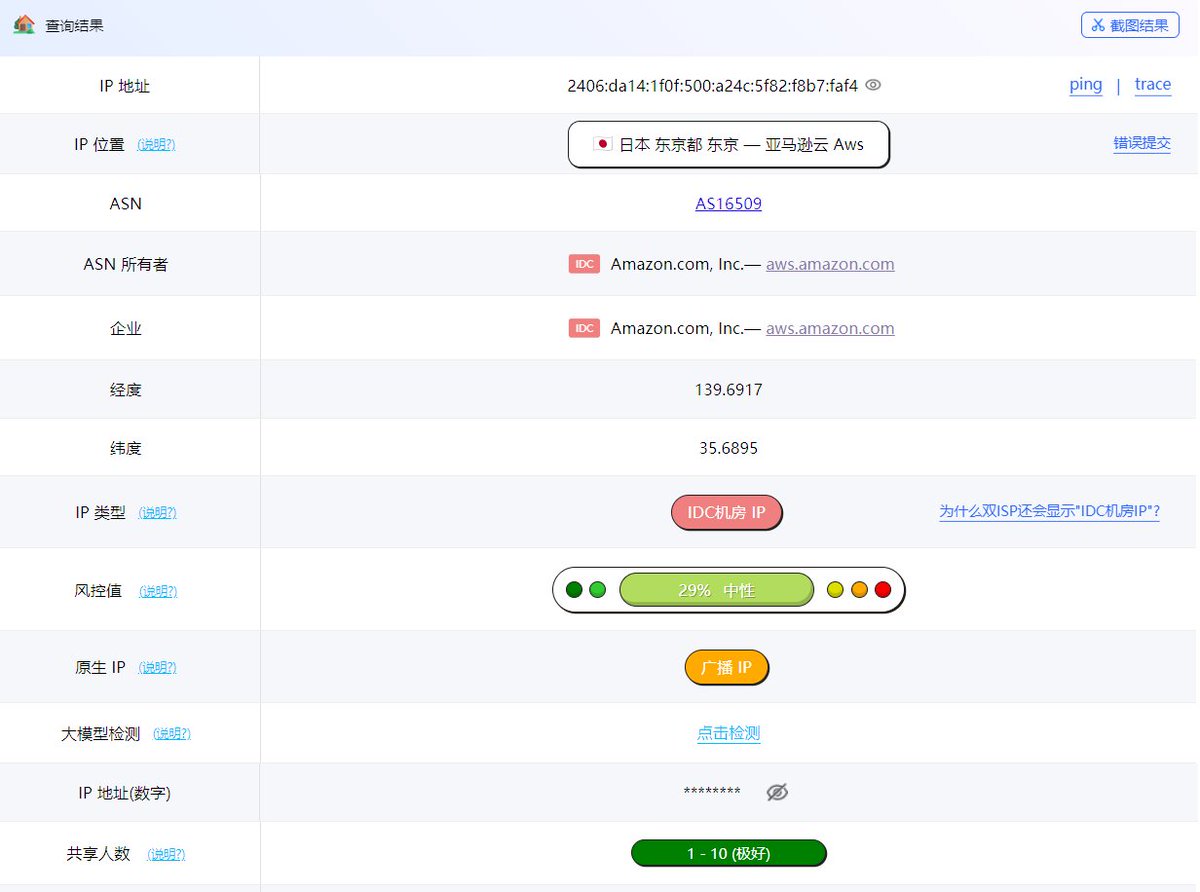
Task: Click the house icon beside 查询结果
Action: pyautogui.click(x=24, y=25)
